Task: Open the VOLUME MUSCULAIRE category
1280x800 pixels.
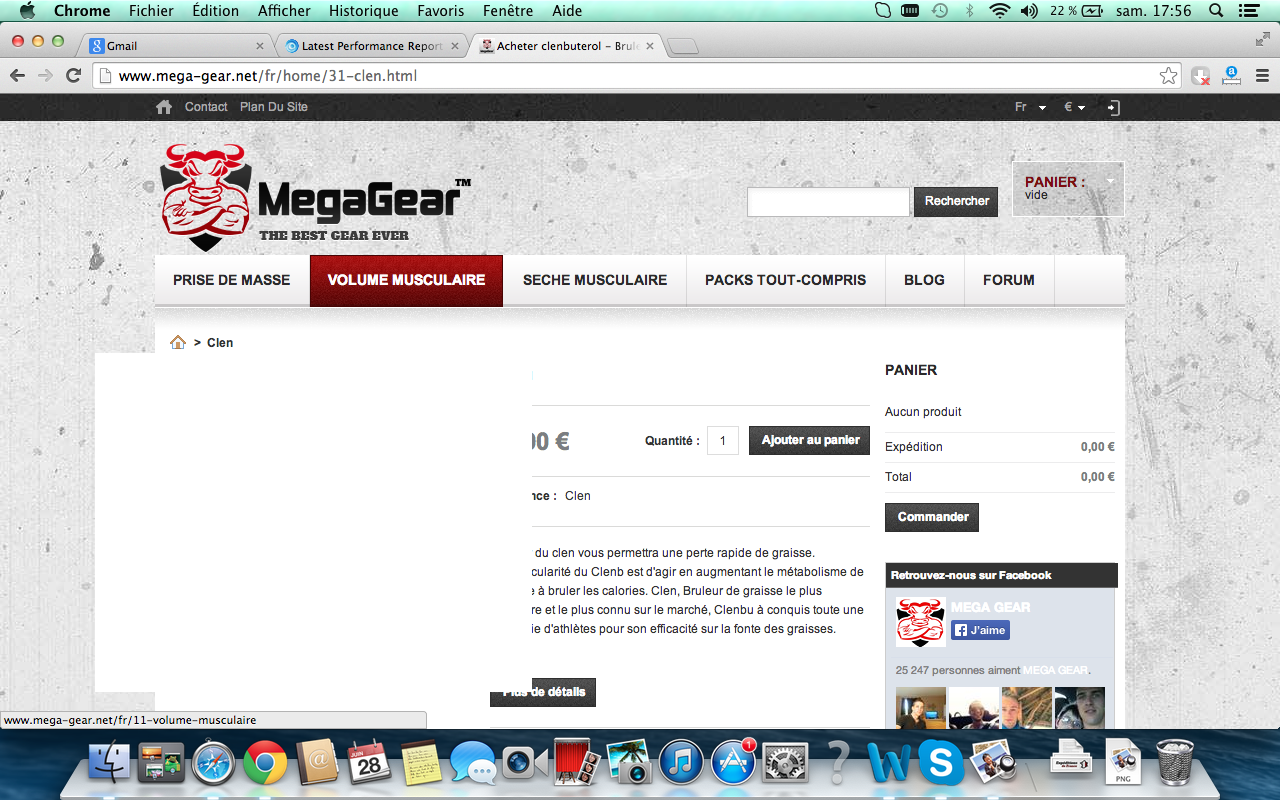Action: point(406,280)
